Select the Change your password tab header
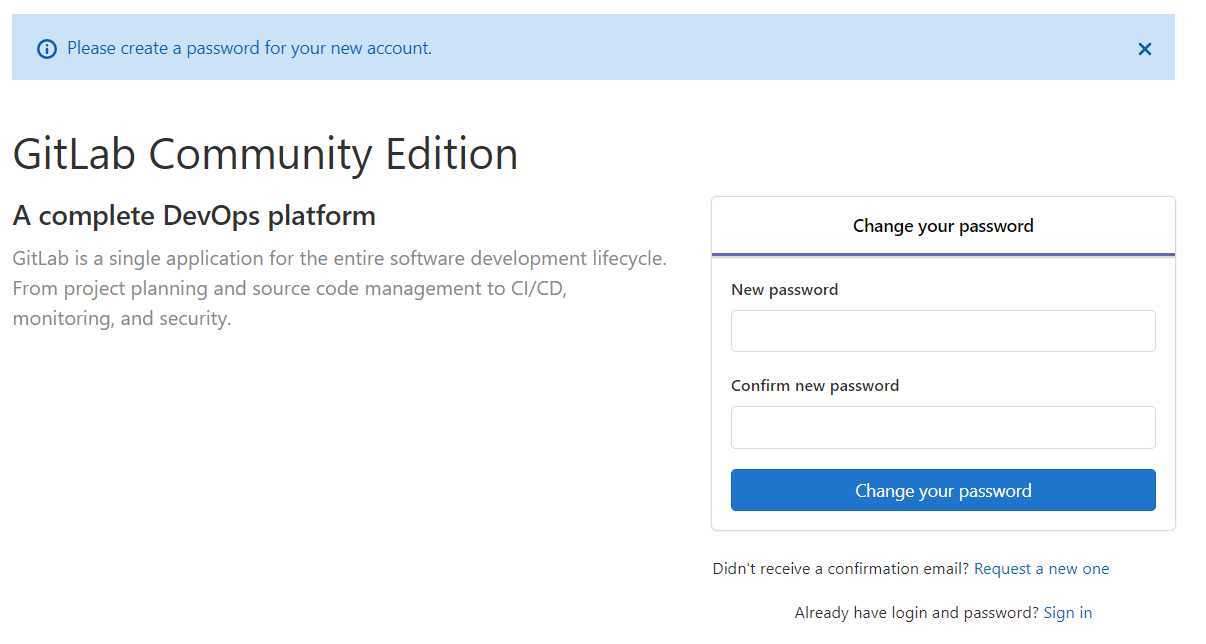 [943, 226]
